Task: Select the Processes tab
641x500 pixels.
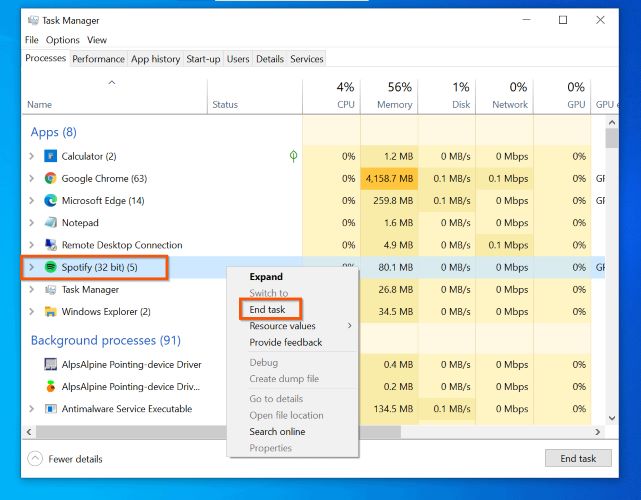Action: [45, 58]
